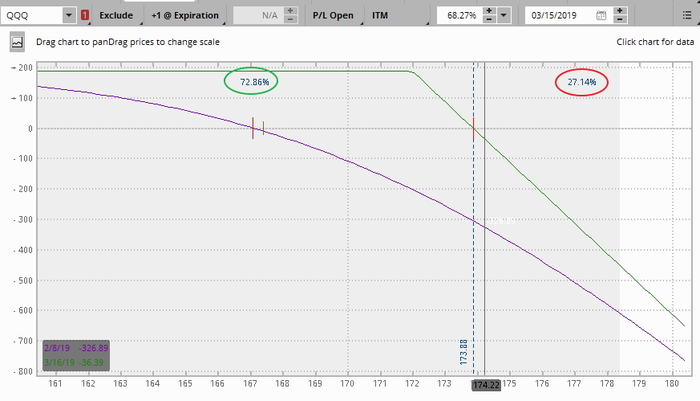700x401 pixels.
Task: Click the chart mode icon at top left
Action: coord(17,42)
